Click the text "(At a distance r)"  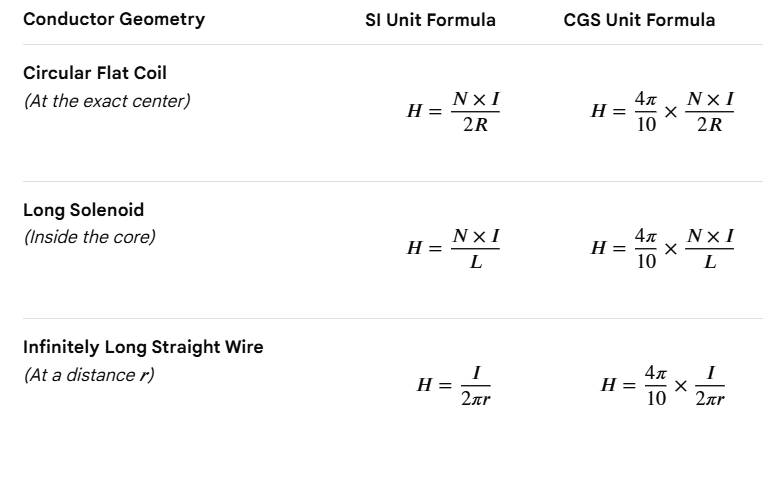click(89, 375)
